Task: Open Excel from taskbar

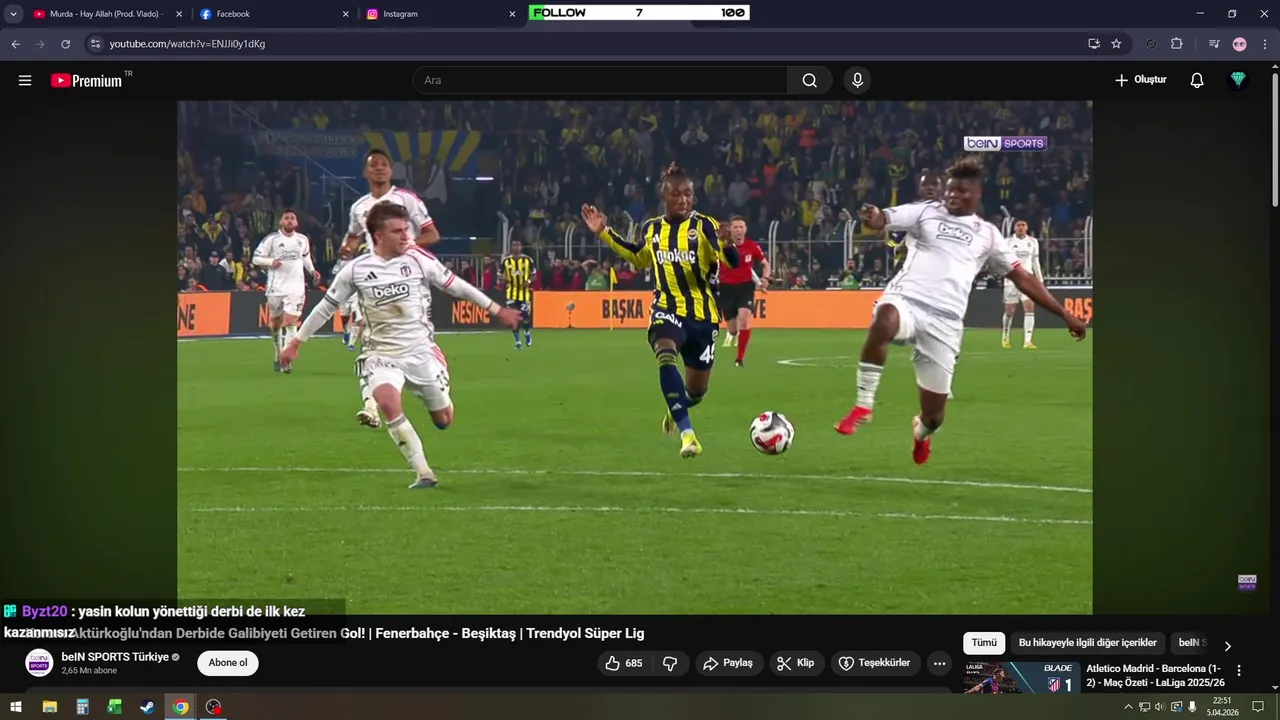Action: 115,707
